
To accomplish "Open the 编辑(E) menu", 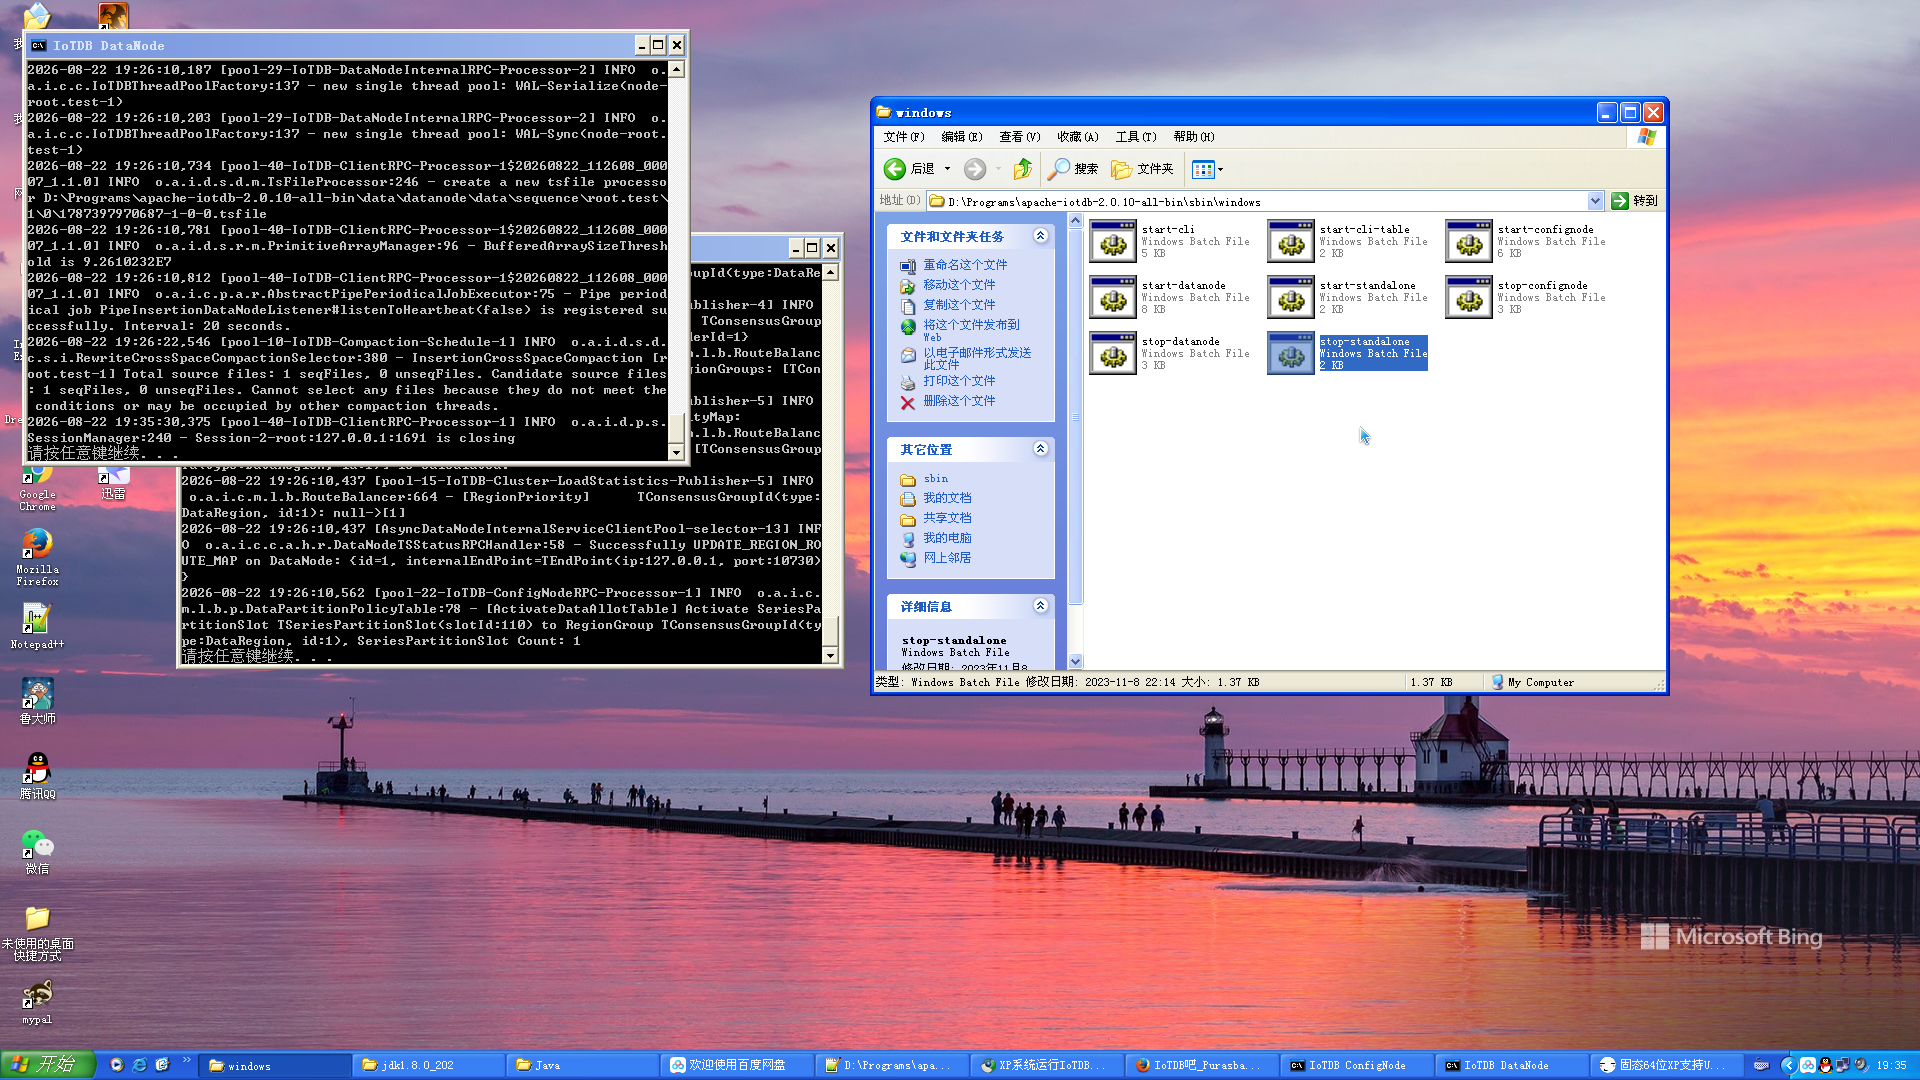I will tap(961, 137).
